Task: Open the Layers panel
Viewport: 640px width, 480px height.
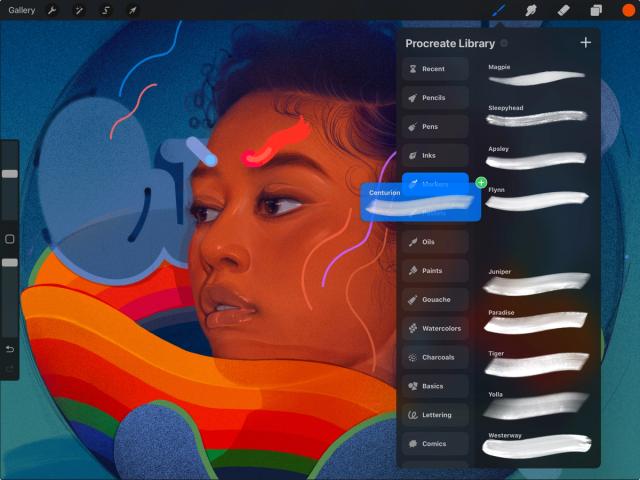Action: pos(596,10)
